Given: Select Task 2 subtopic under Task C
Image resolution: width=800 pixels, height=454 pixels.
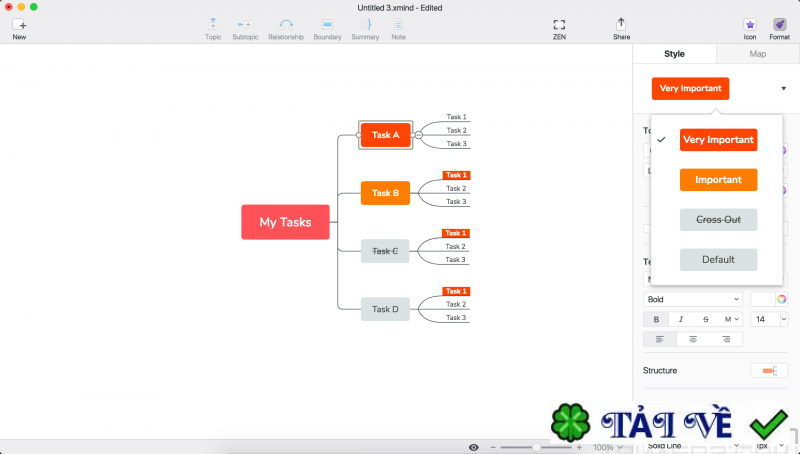Looking at the screenshot, I should point(456,246).
